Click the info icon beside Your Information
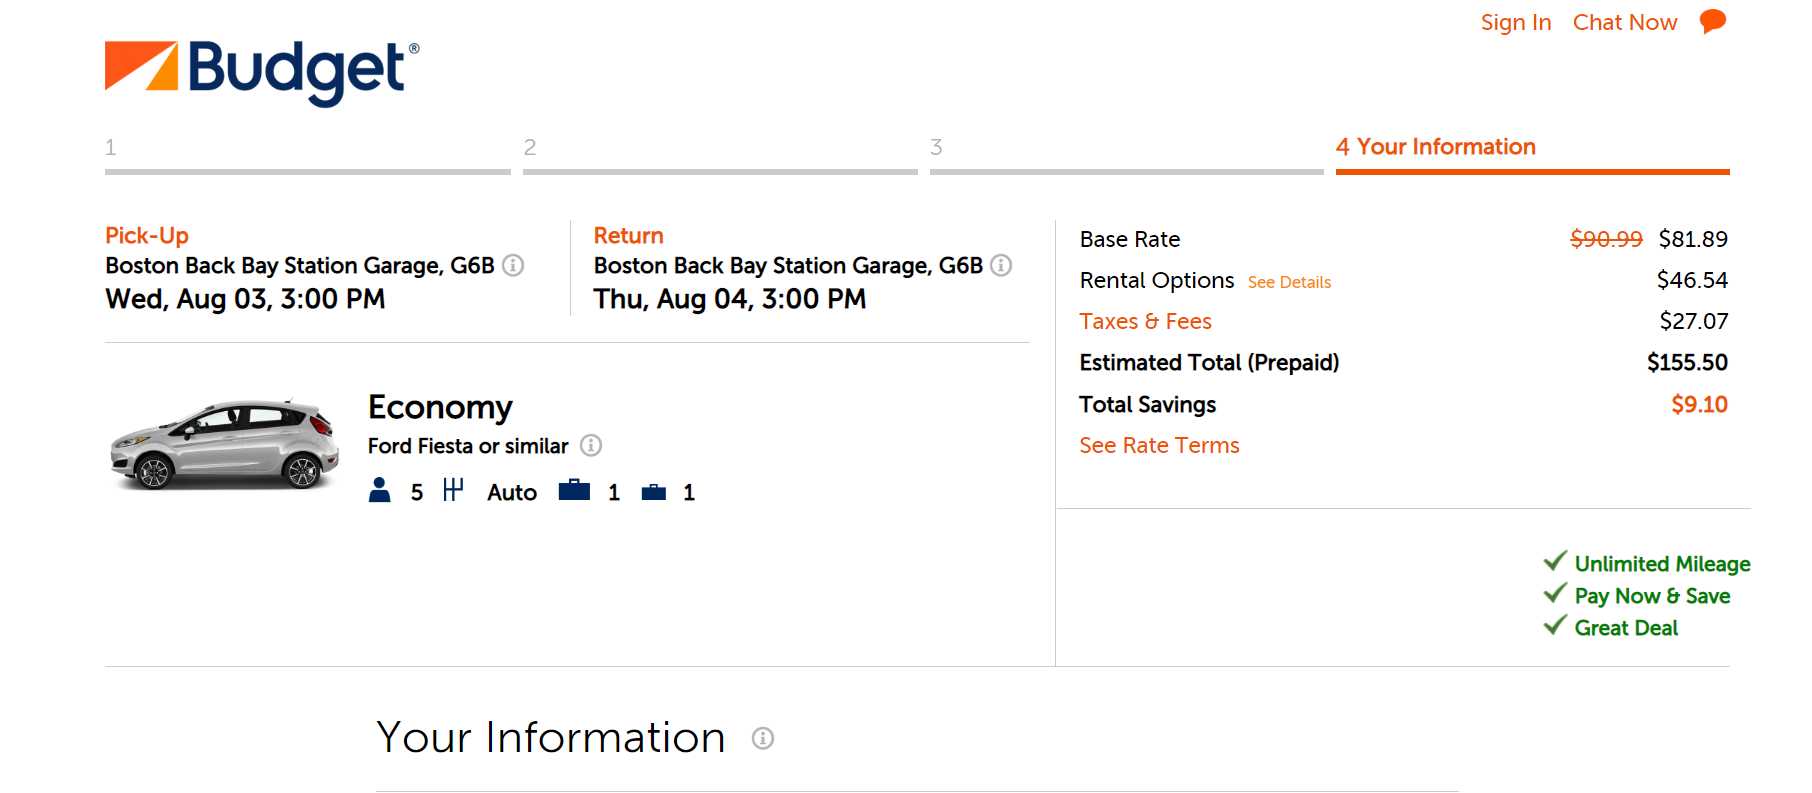Image resolution: width=1812 pixels, height=793 pixels. 763,739
